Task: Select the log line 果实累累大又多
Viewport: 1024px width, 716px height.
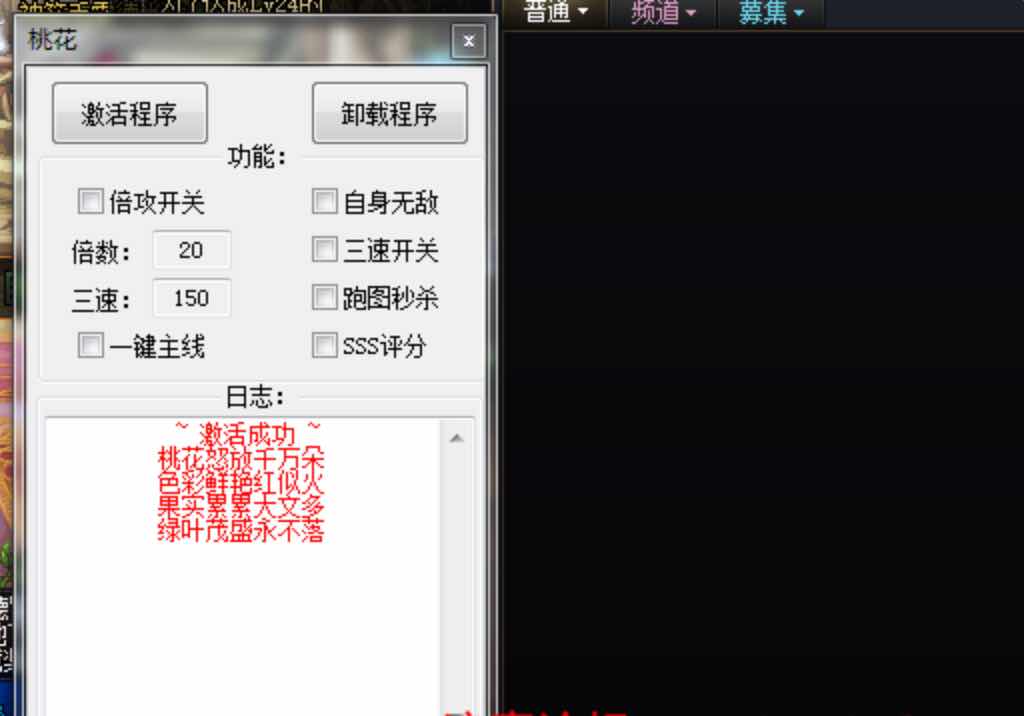Action: point(241,506)
